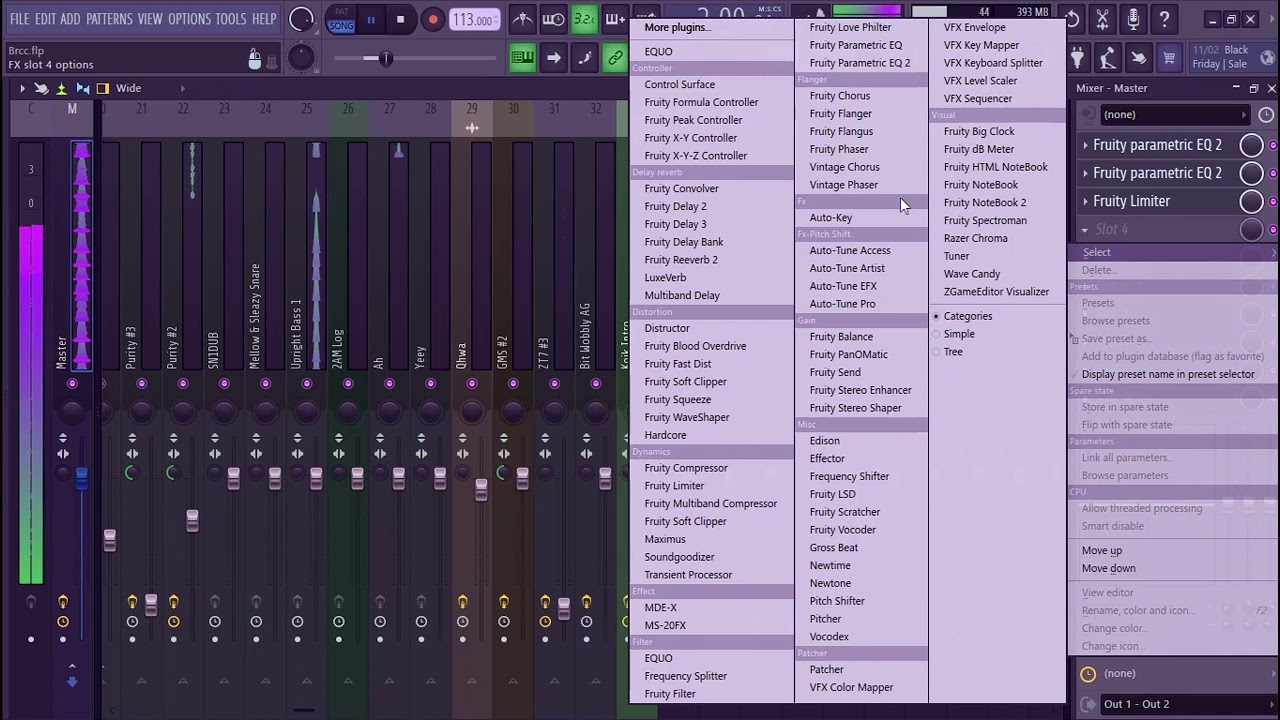Toggle the Fruity Limiter slot enable LED
This screenshot has height=720, width=1280.
(1273, 201)
